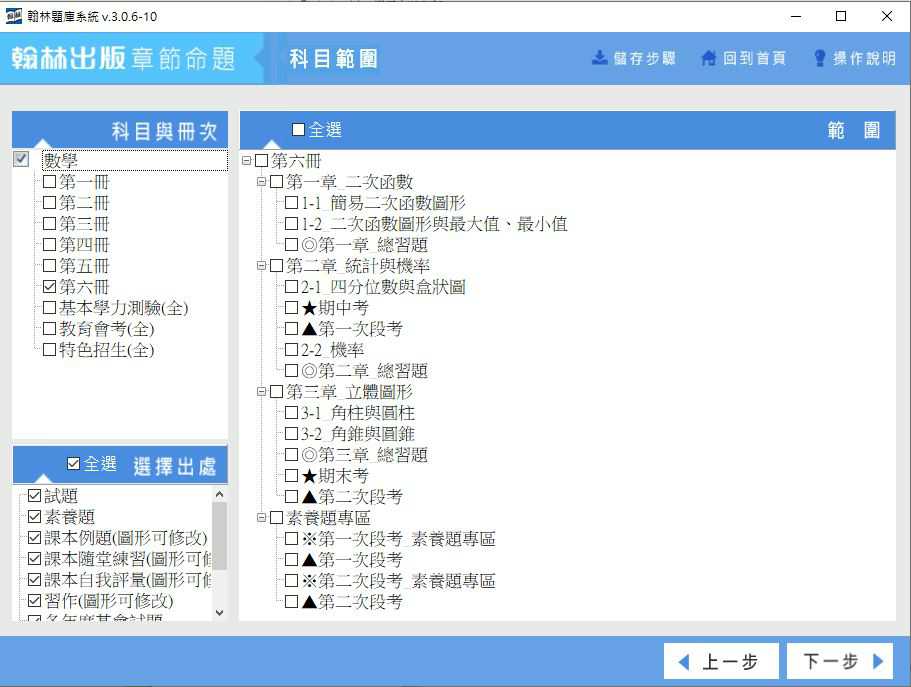
Task: Check 2-2_機率 checkbox
Action: (292, 349)
